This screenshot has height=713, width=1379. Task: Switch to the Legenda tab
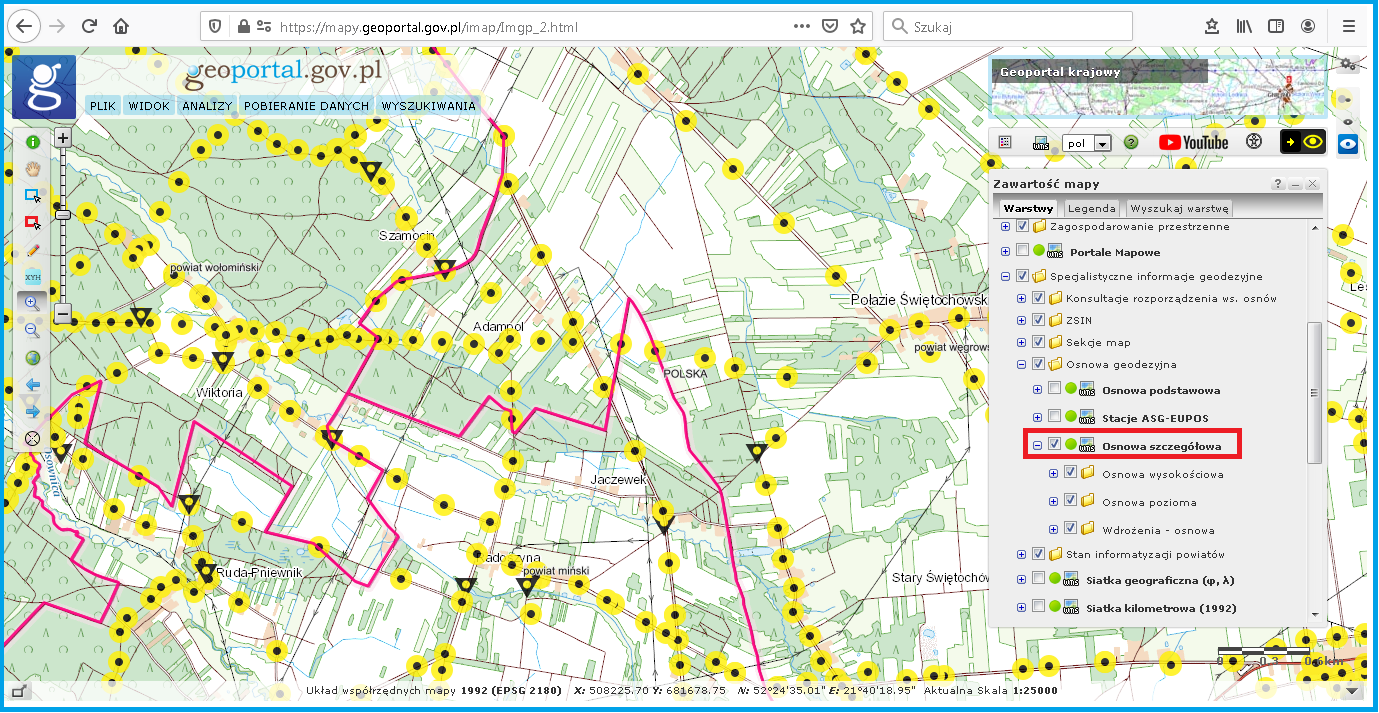pos(1091,209)
